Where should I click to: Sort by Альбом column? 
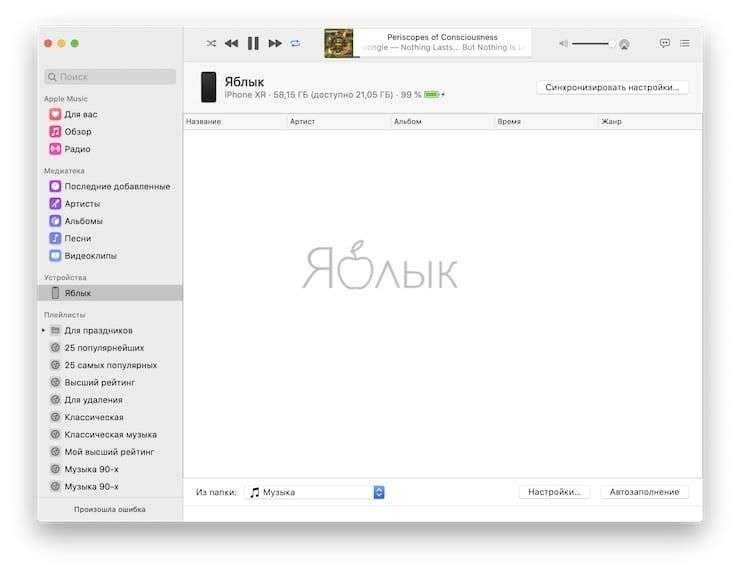point(442,122)
